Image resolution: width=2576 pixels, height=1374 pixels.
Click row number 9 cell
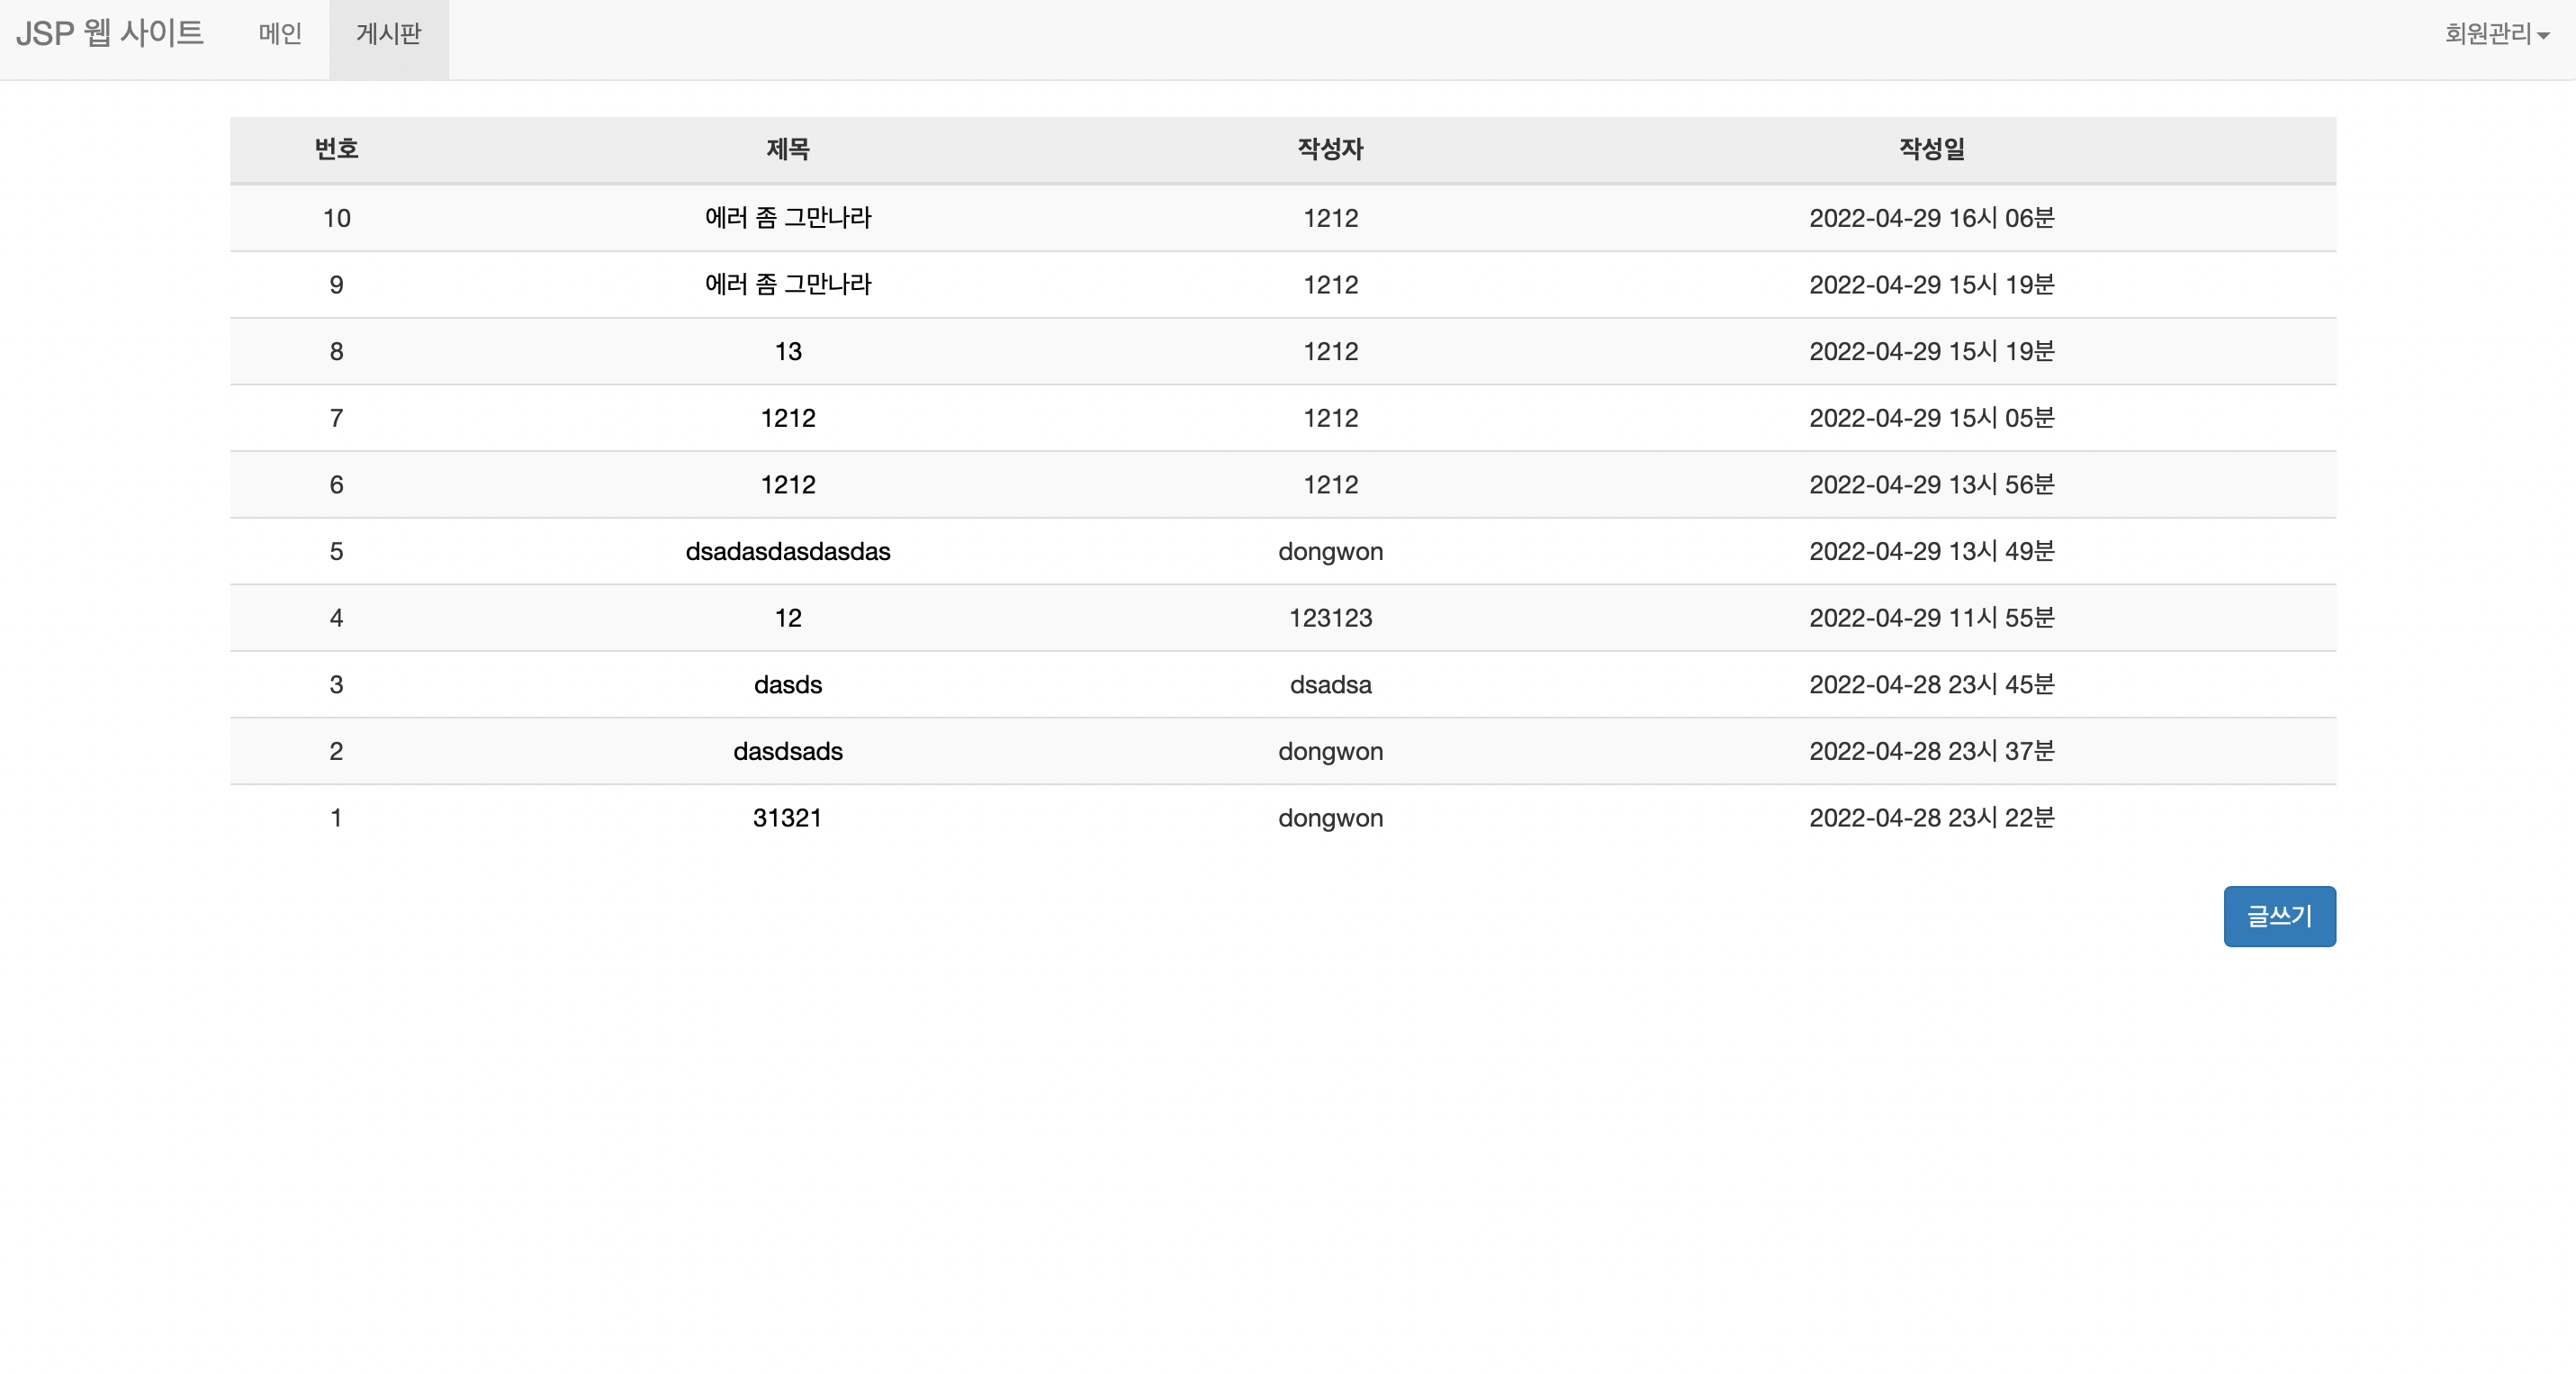pyautogui.click(x=336, y=285)
